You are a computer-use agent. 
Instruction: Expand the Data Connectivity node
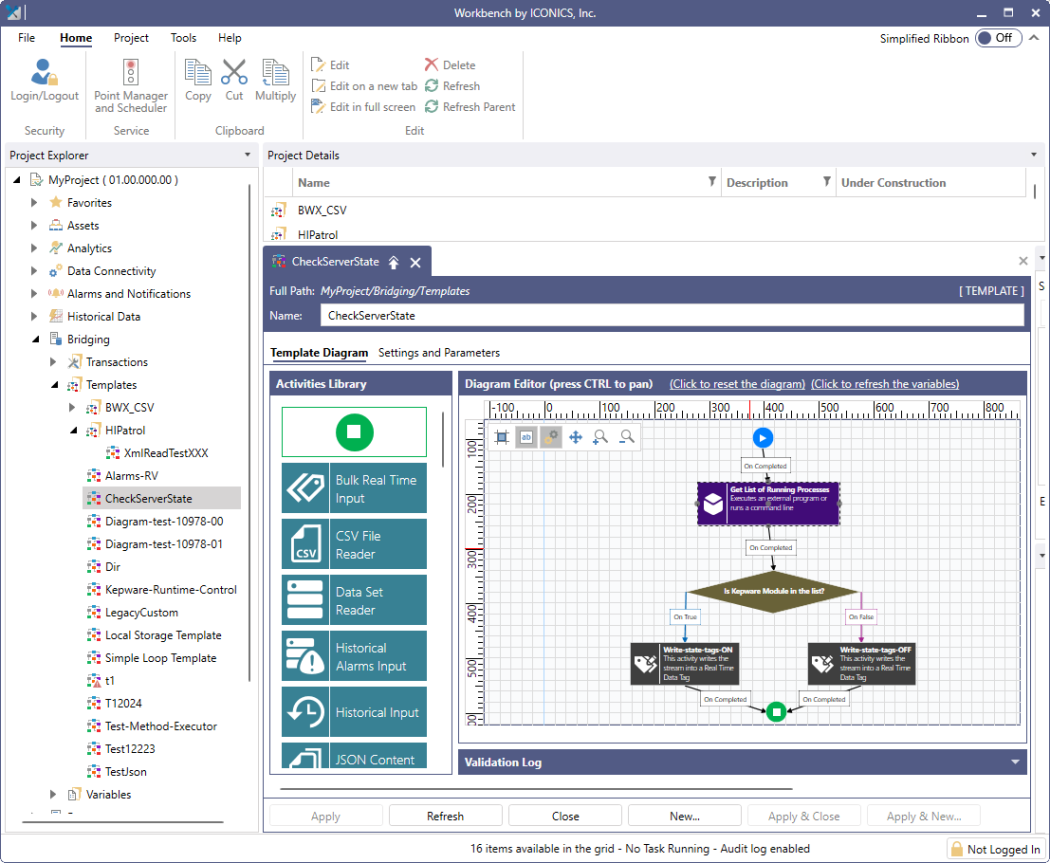33,270
